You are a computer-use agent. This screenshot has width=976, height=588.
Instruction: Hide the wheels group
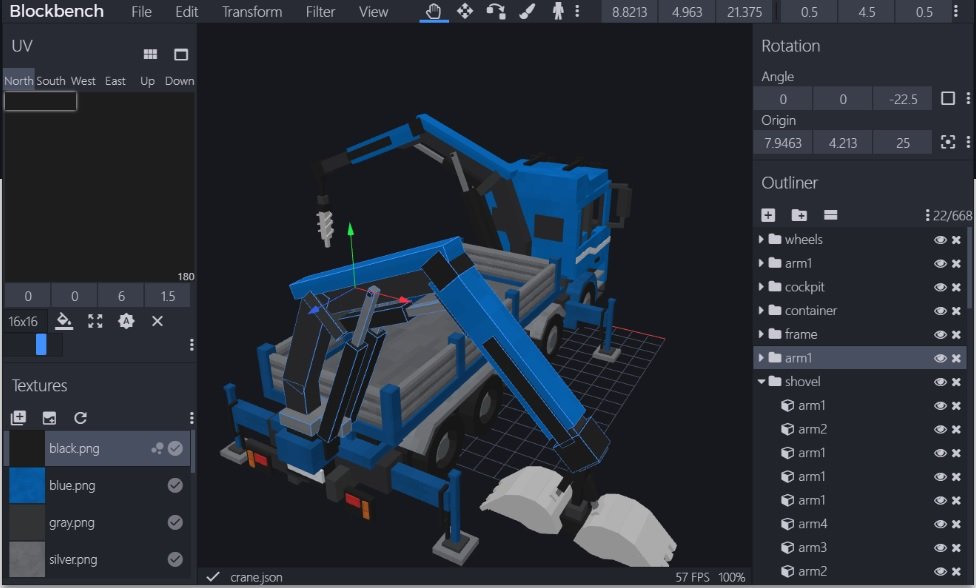(939, 239)
